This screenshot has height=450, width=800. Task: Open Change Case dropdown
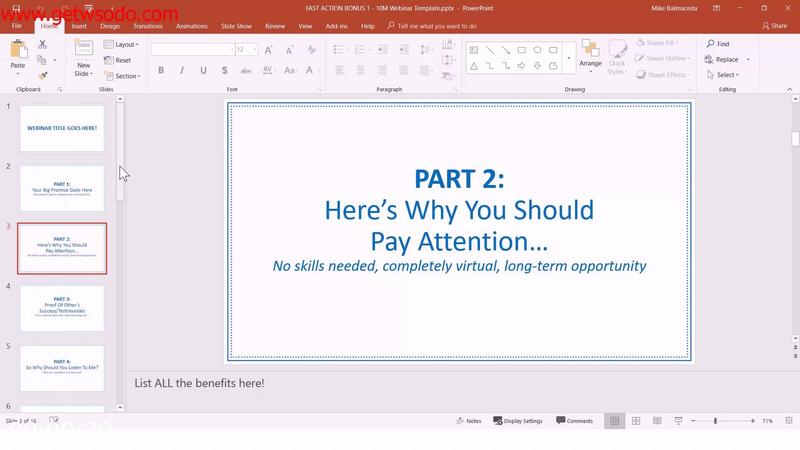tap(290, 70)
